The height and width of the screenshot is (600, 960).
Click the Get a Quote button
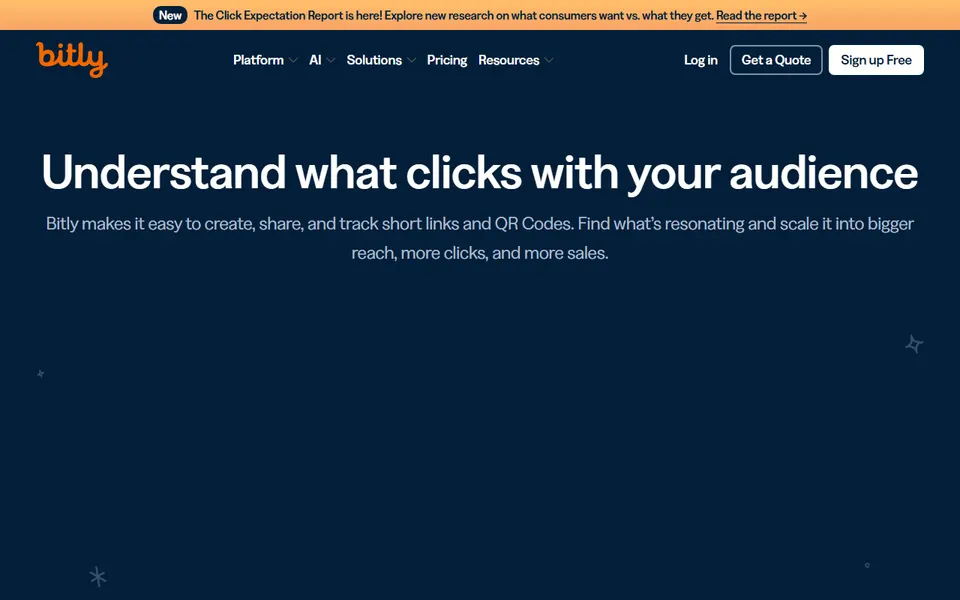776,60
